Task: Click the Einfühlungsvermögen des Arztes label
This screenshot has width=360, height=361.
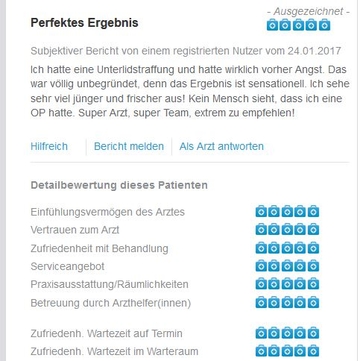Action: pos(107,212)
